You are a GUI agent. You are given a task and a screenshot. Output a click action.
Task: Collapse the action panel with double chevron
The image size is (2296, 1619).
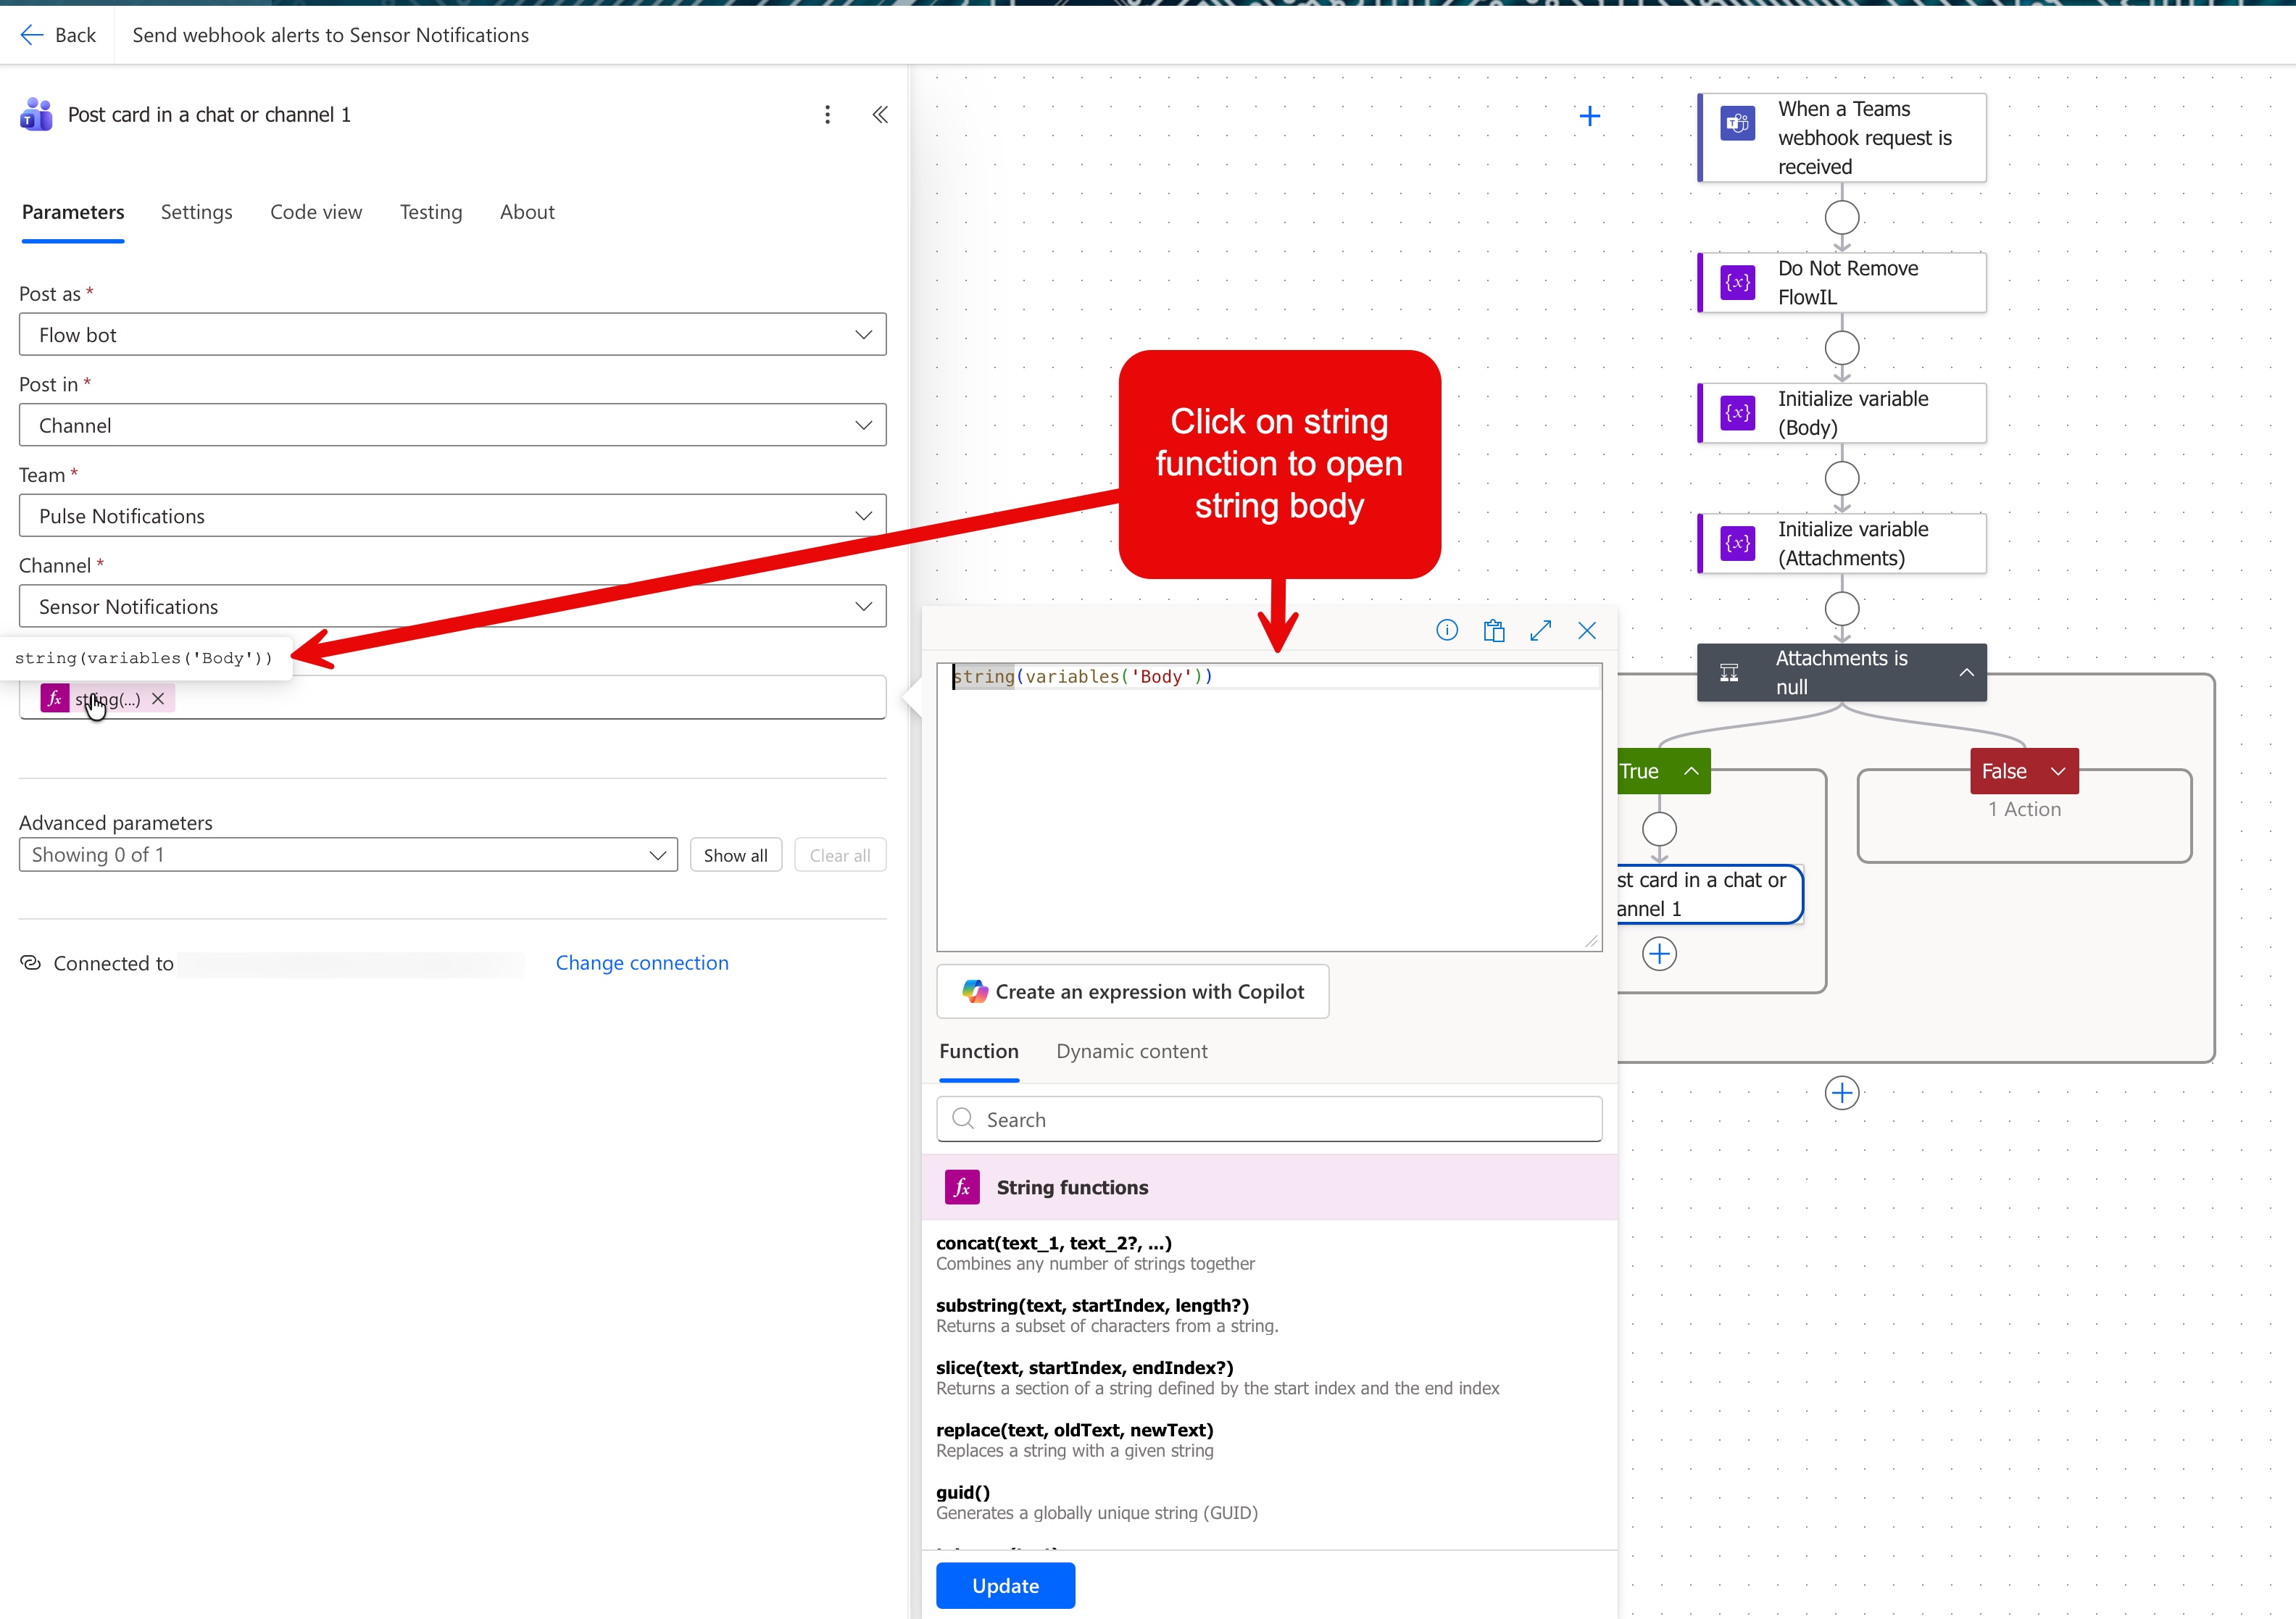[x=880, y=115]
